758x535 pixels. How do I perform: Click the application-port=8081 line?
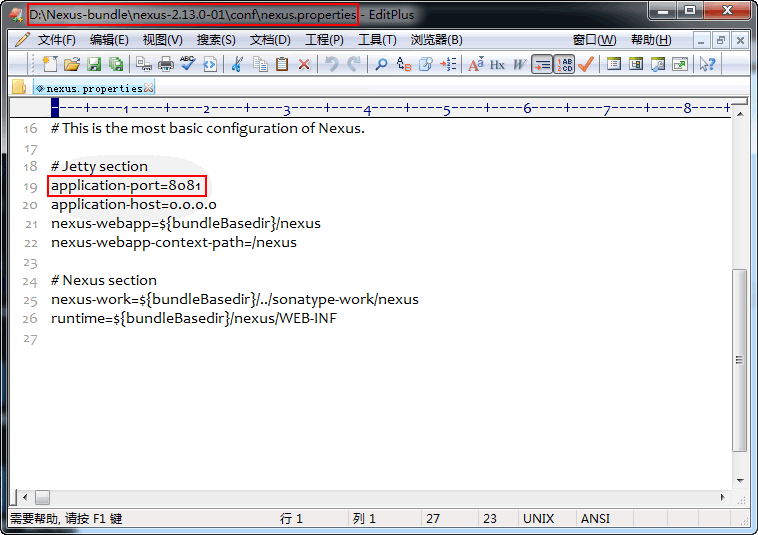[x=126, y=186]
